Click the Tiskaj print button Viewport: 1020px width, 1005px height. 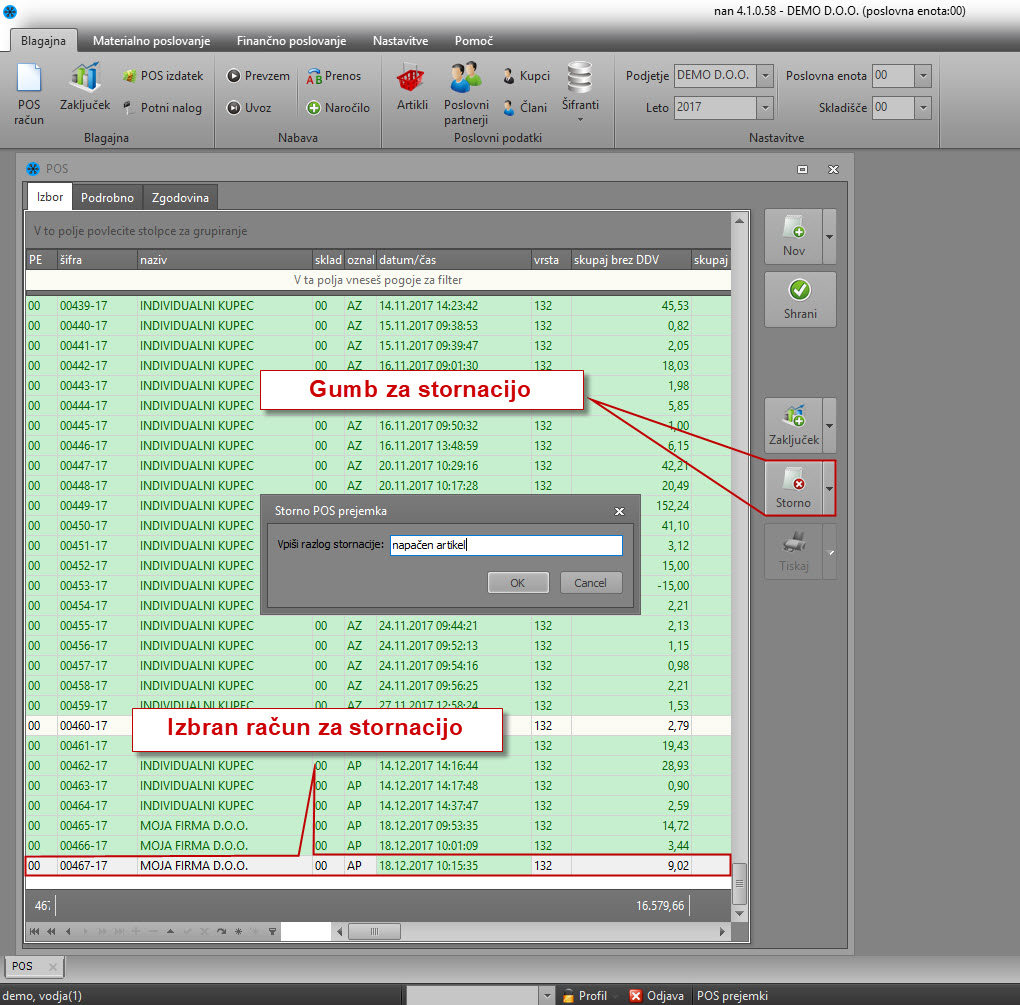coord(793,552)
